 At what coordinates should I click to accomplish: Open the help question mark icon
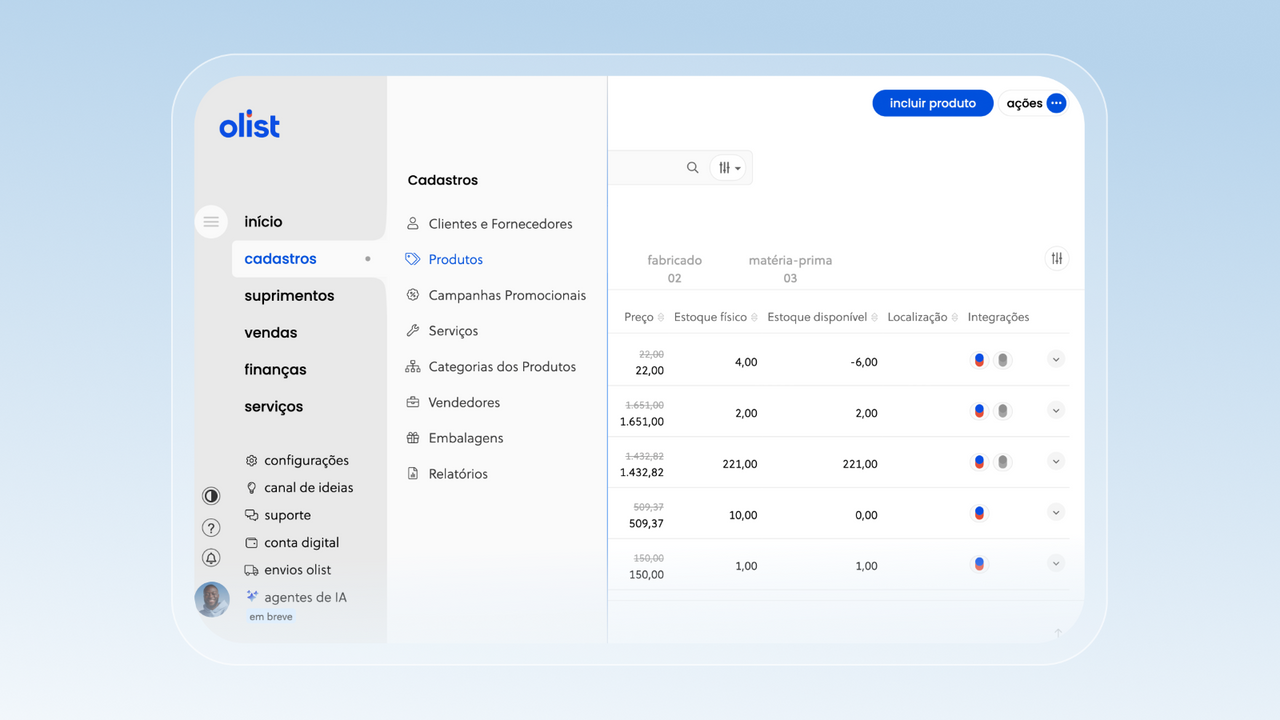211,527
